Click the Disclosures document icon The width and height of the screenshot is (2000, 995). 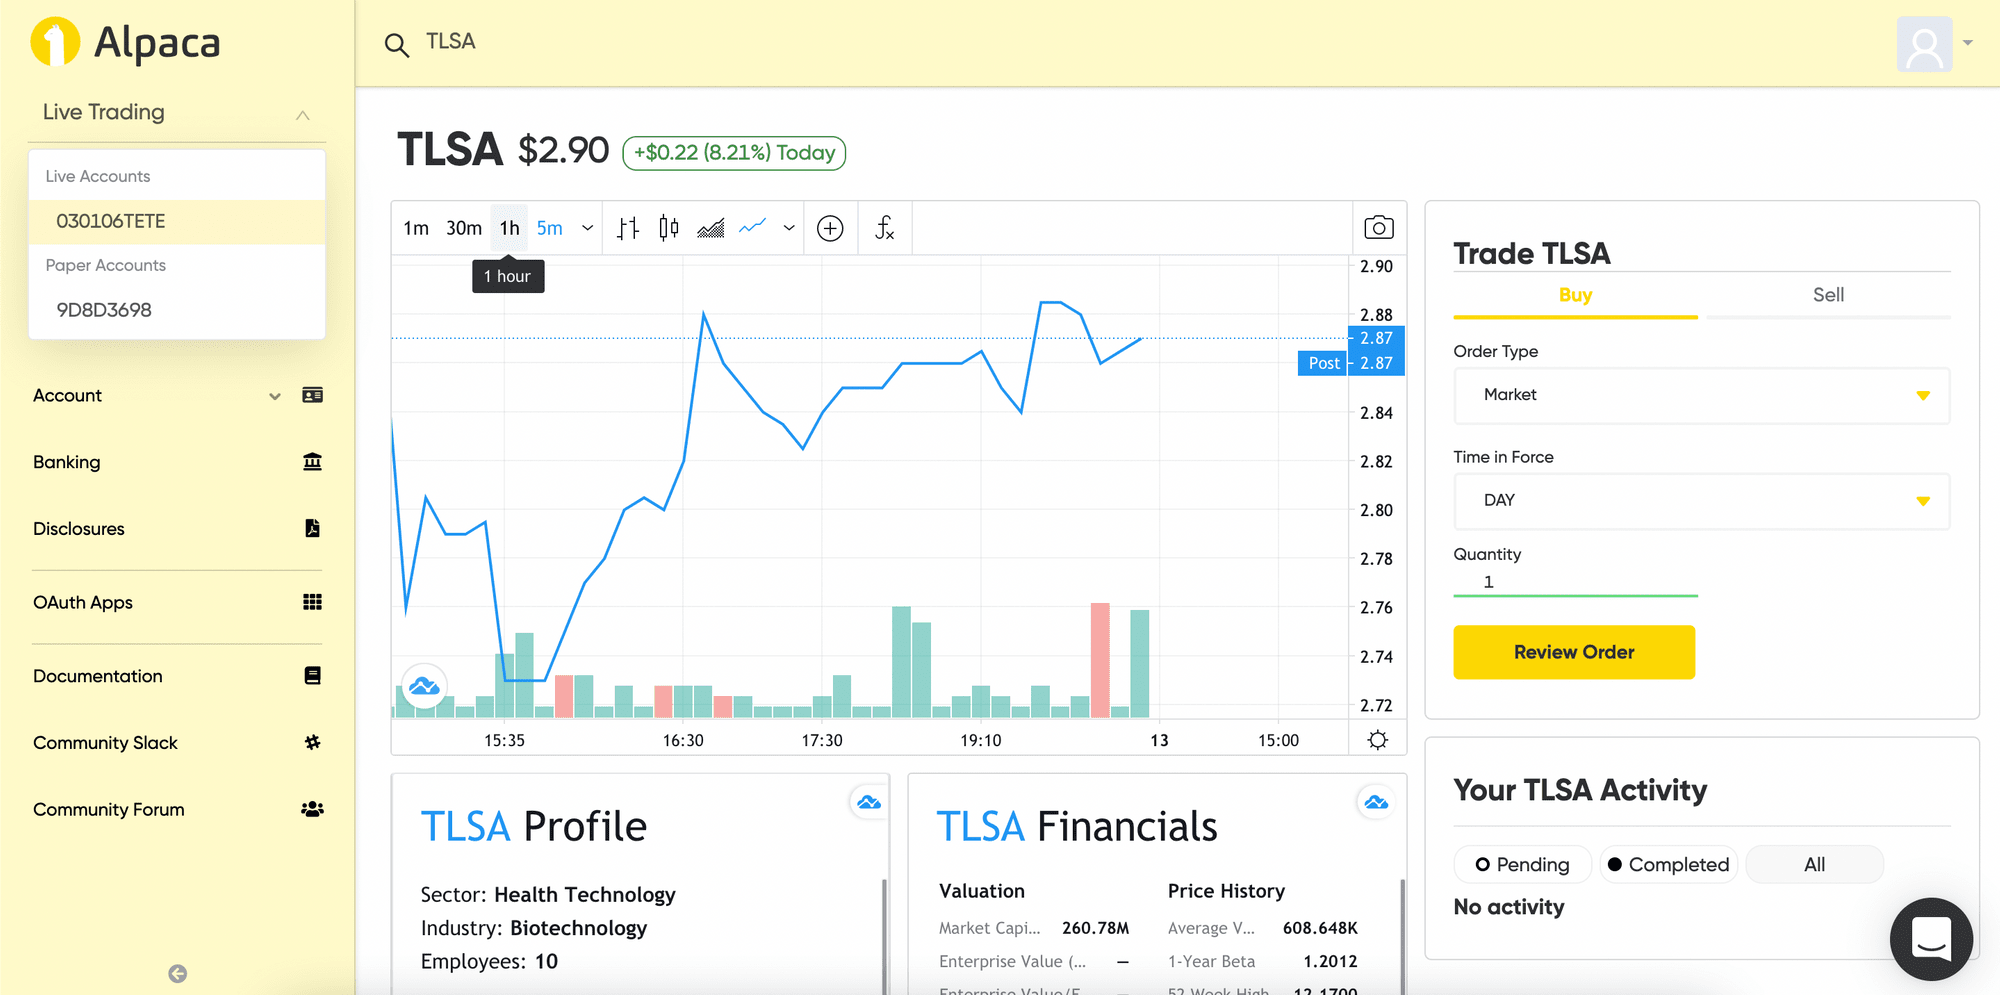(312, 528)
